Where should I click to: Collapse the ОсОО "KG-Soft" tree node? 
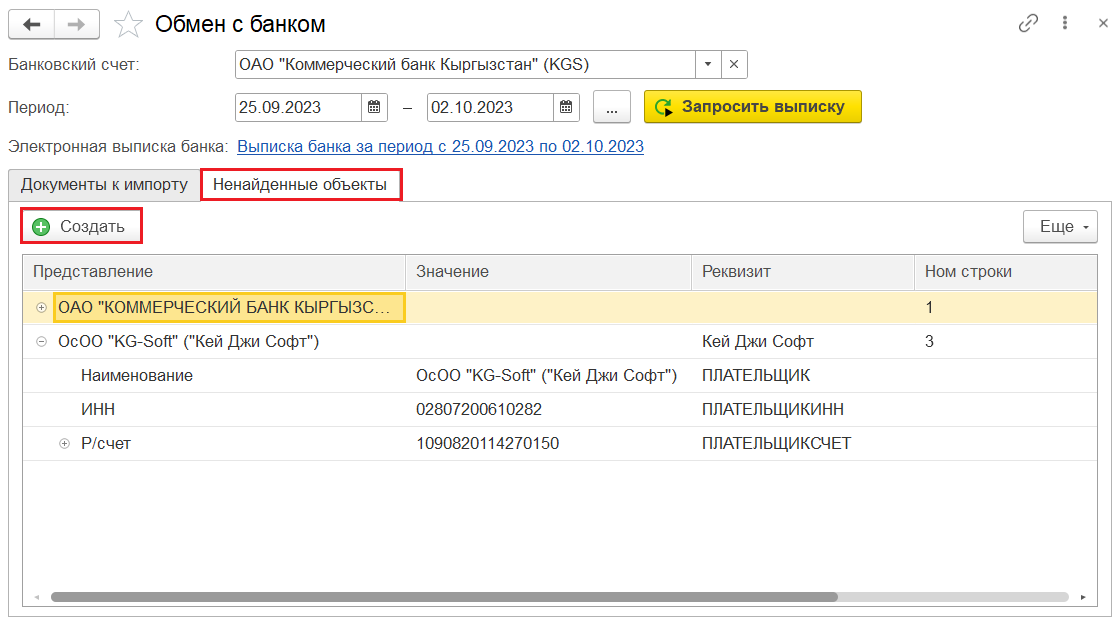[x=41, y=342]
